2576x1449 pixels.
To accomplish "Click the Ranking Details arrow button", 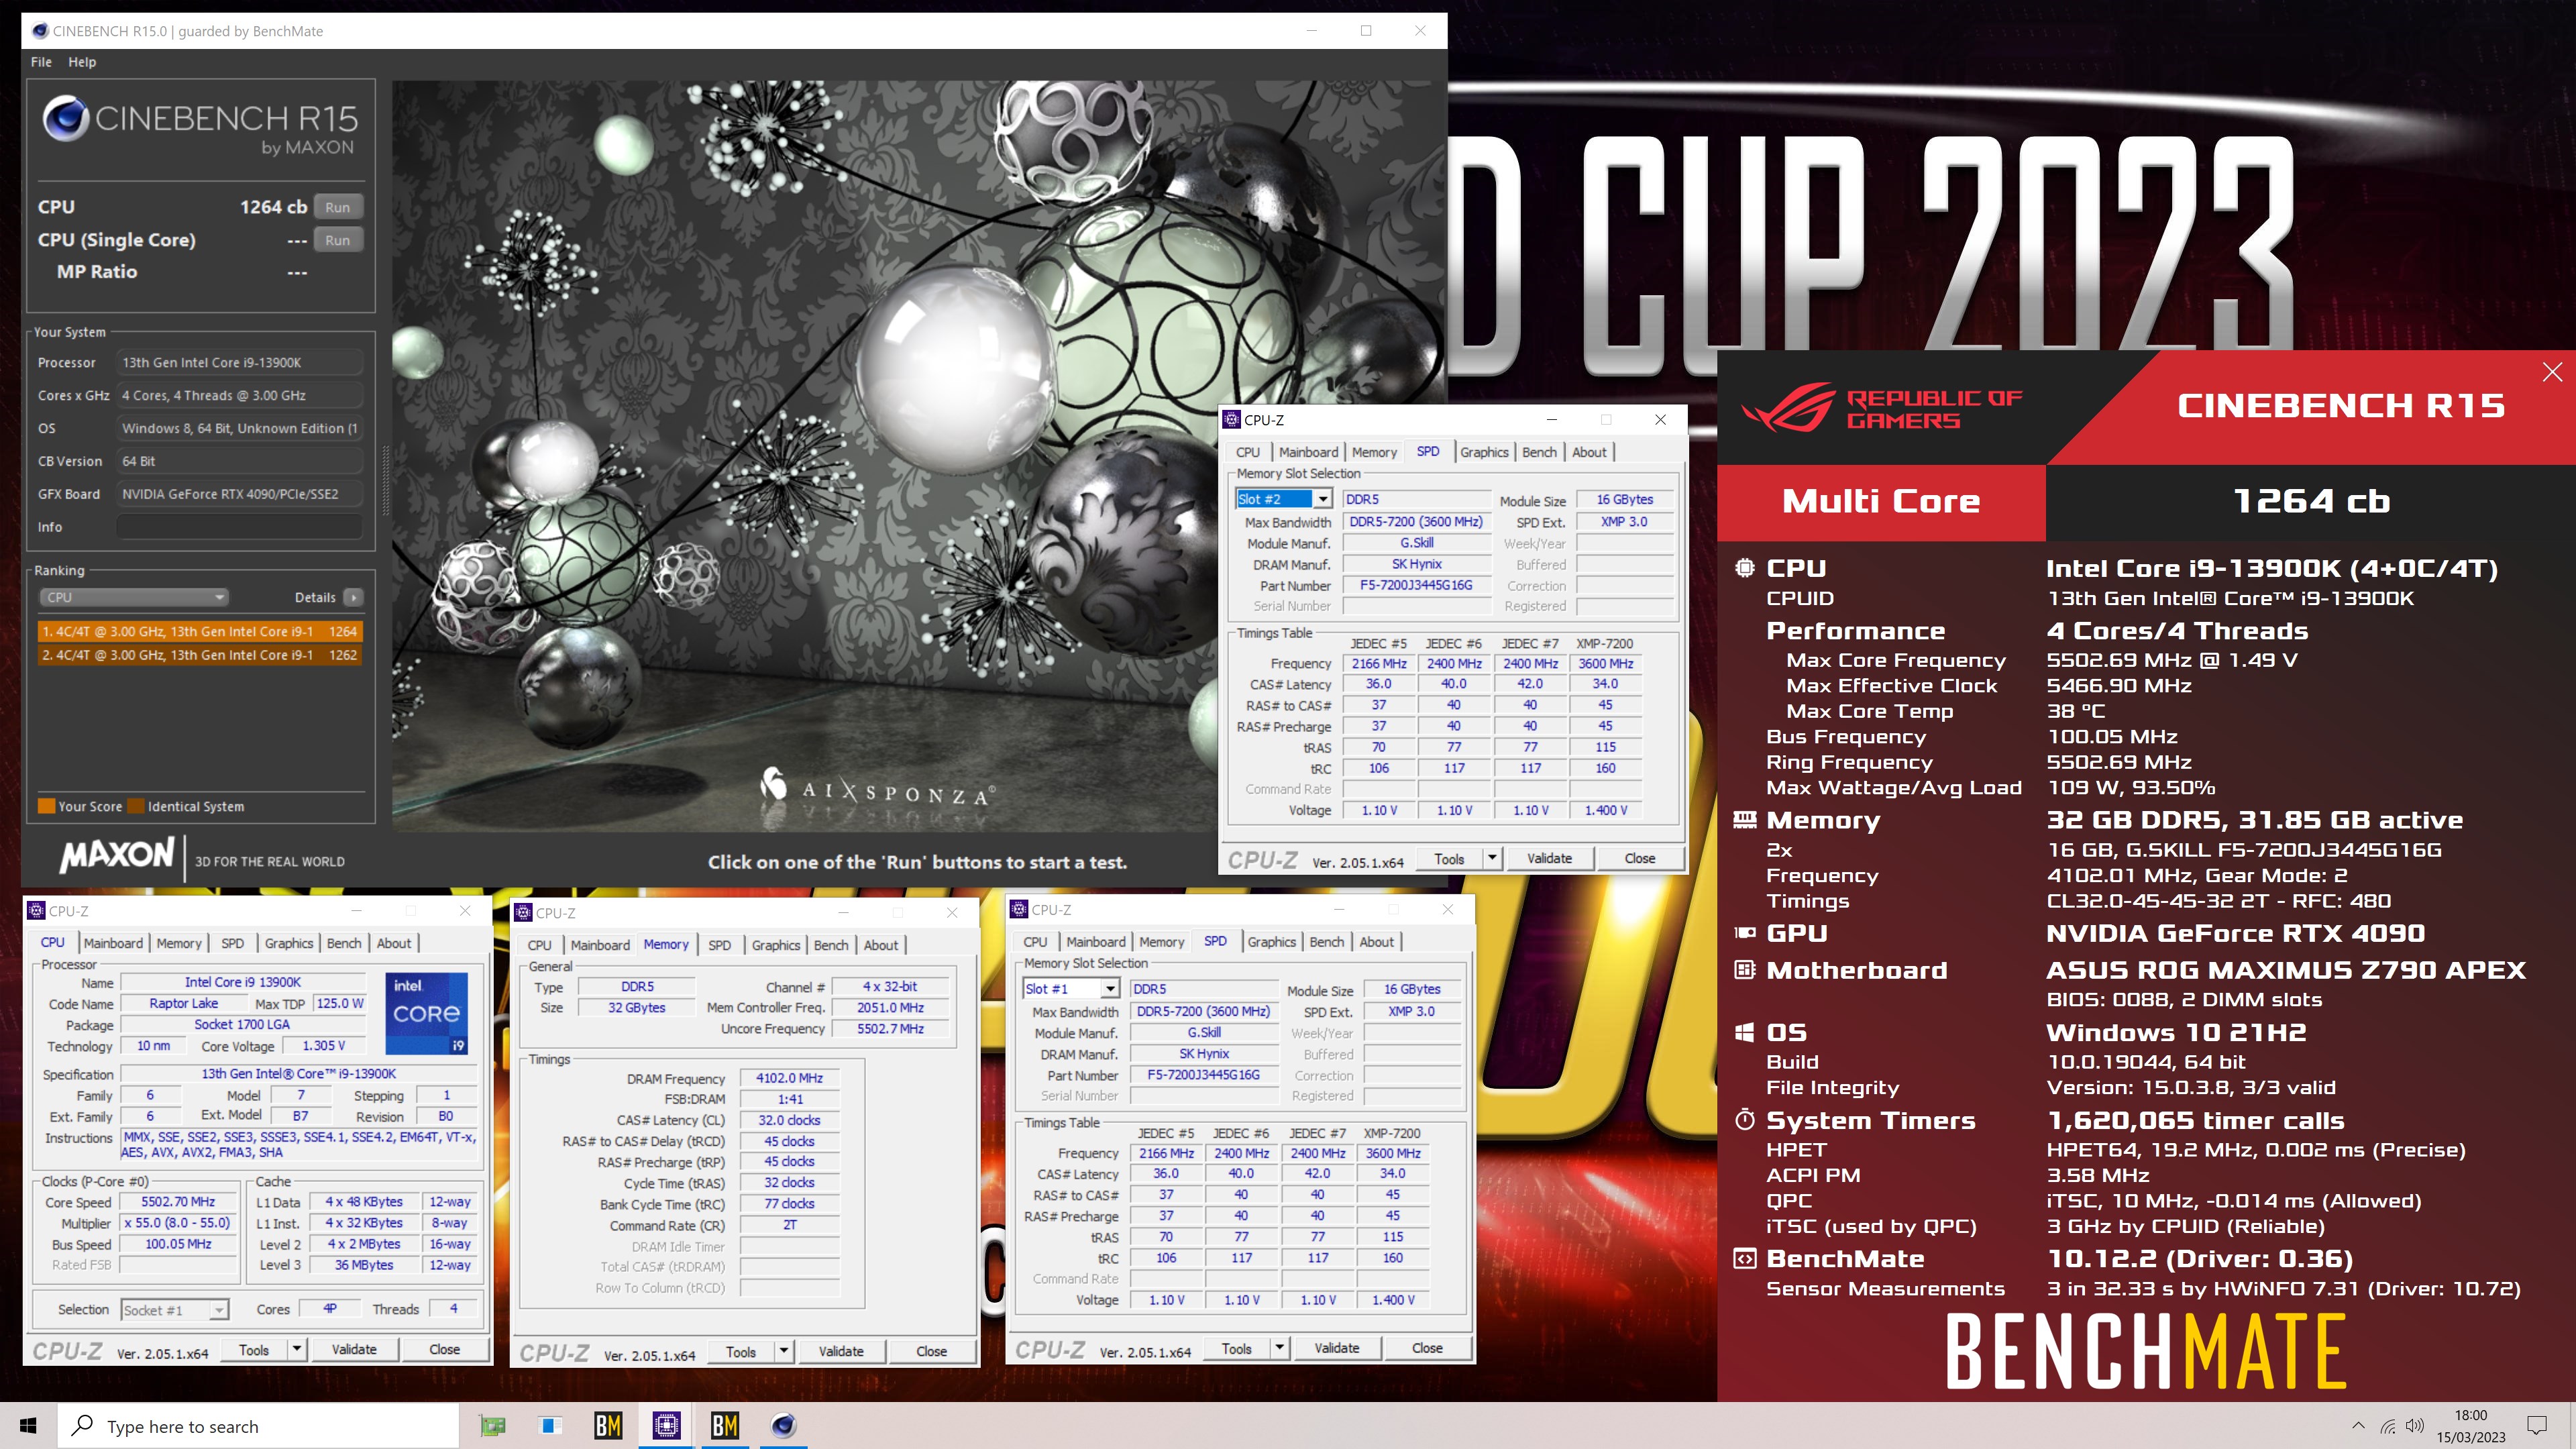I will click(353, 597).
